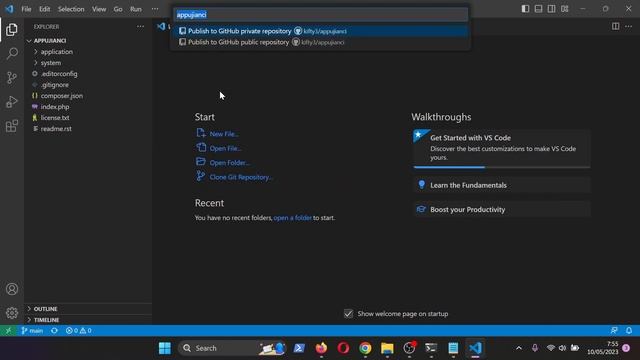Image resolution: width=640 pixels, height=360 pixels.
Task: Show hidden icons in system tray
Action: (x=519, y=348)
